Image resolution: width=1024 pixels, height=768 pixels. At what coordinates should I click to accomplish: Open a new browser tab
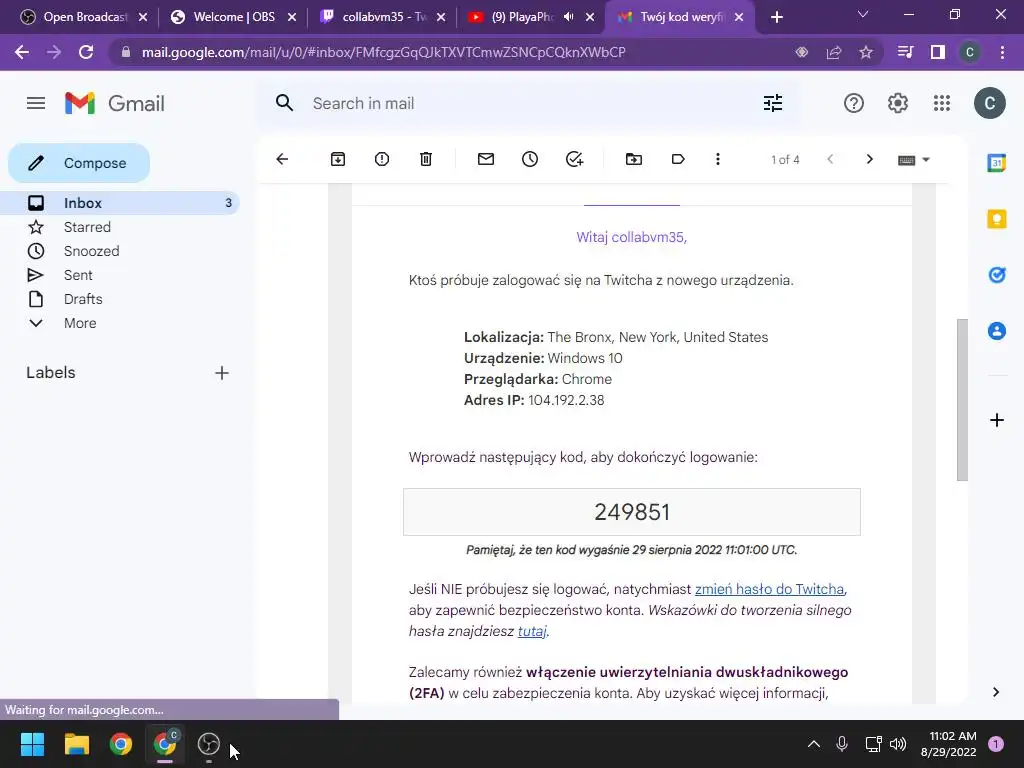click(x=776, y=17)
